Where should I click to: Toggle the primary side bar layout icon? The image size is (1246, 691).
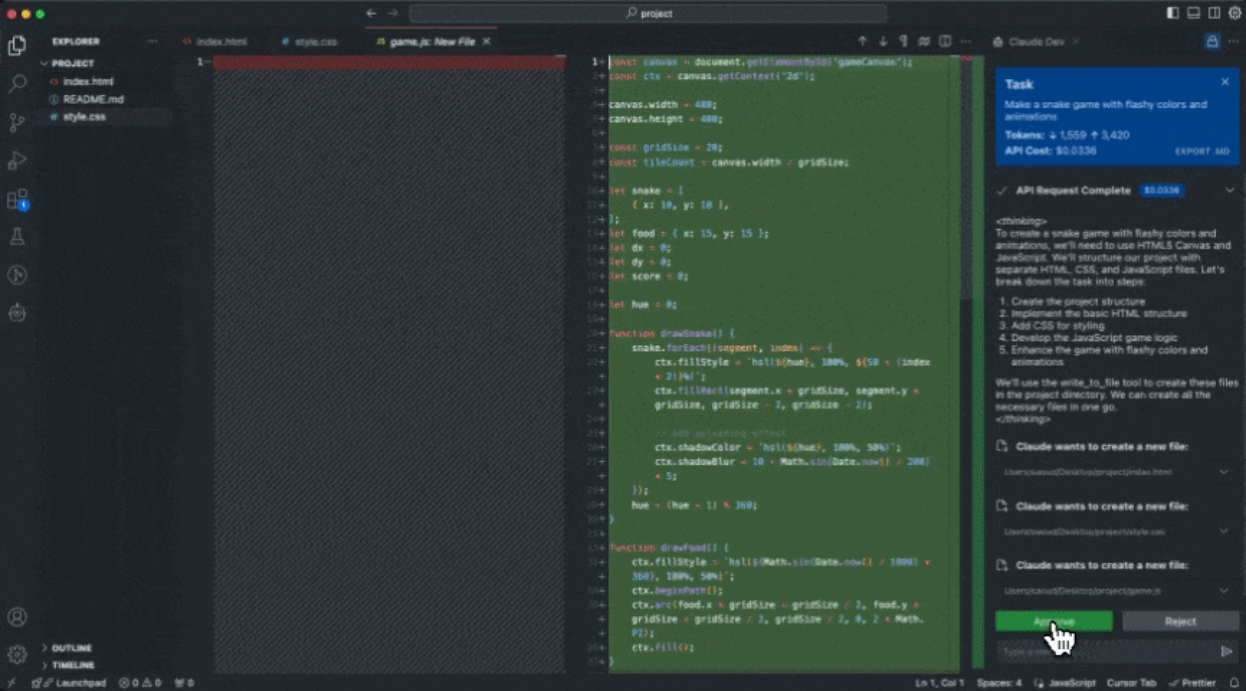coord(1172,13)
